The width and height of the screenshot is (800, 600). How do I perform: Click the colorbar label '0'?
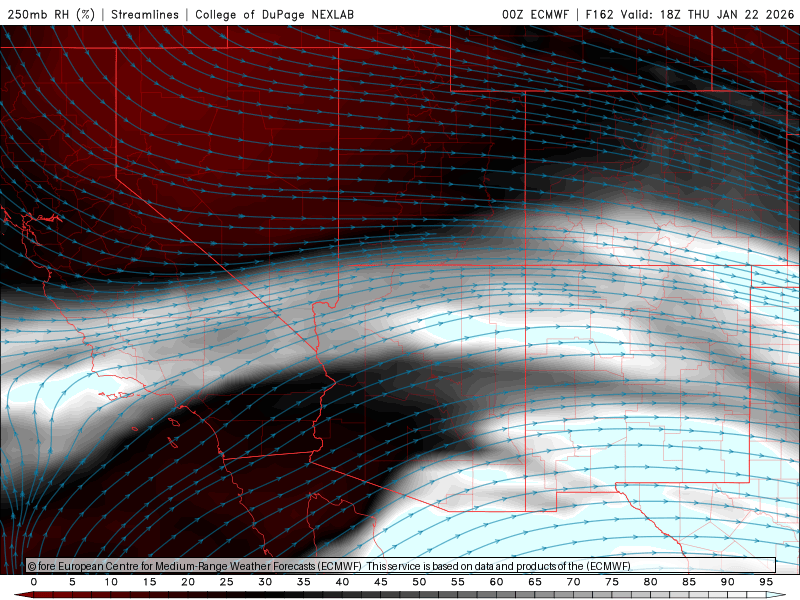pos(34,582)
